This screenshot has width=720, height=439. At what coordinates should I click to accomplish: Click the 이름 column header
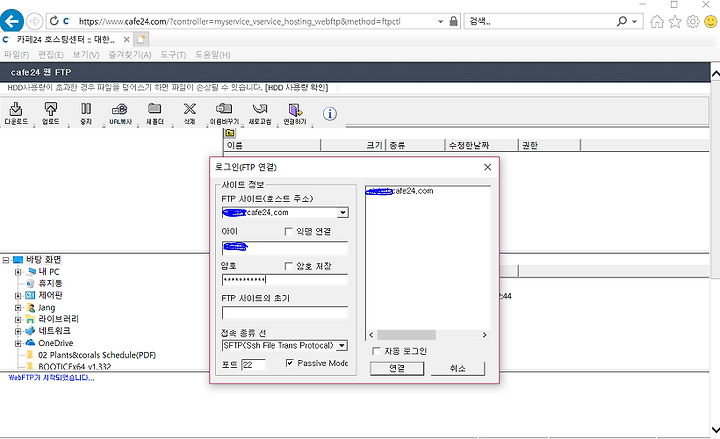272,145
